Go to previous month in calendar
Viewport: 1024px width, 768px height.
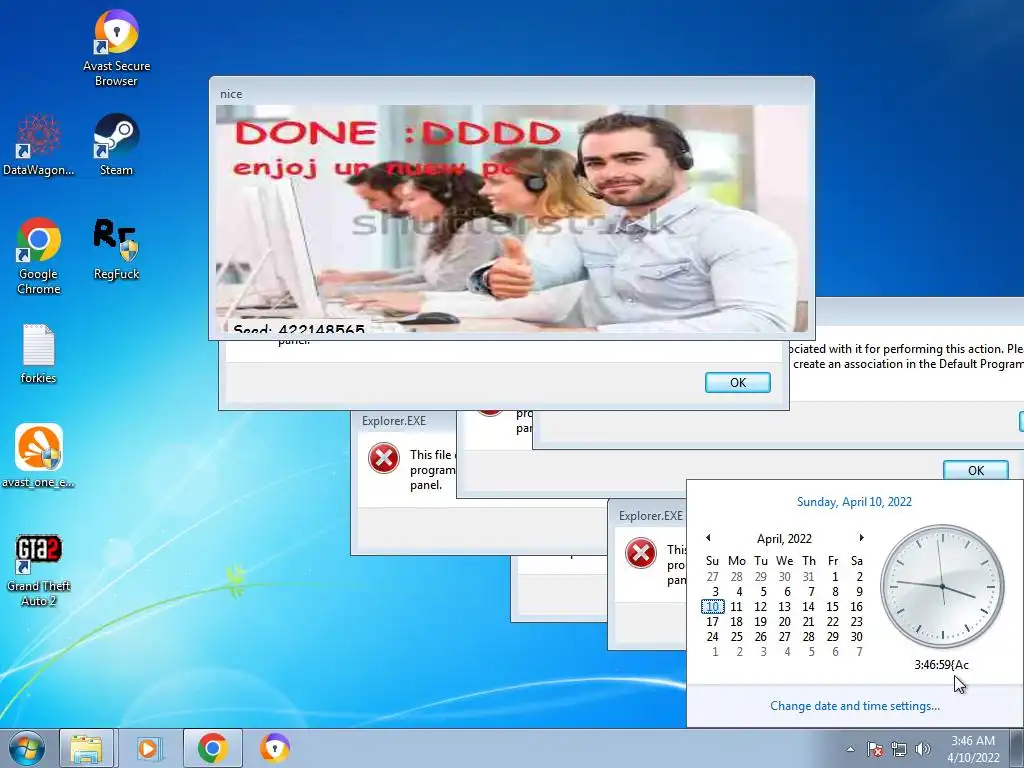click(708, 537)
